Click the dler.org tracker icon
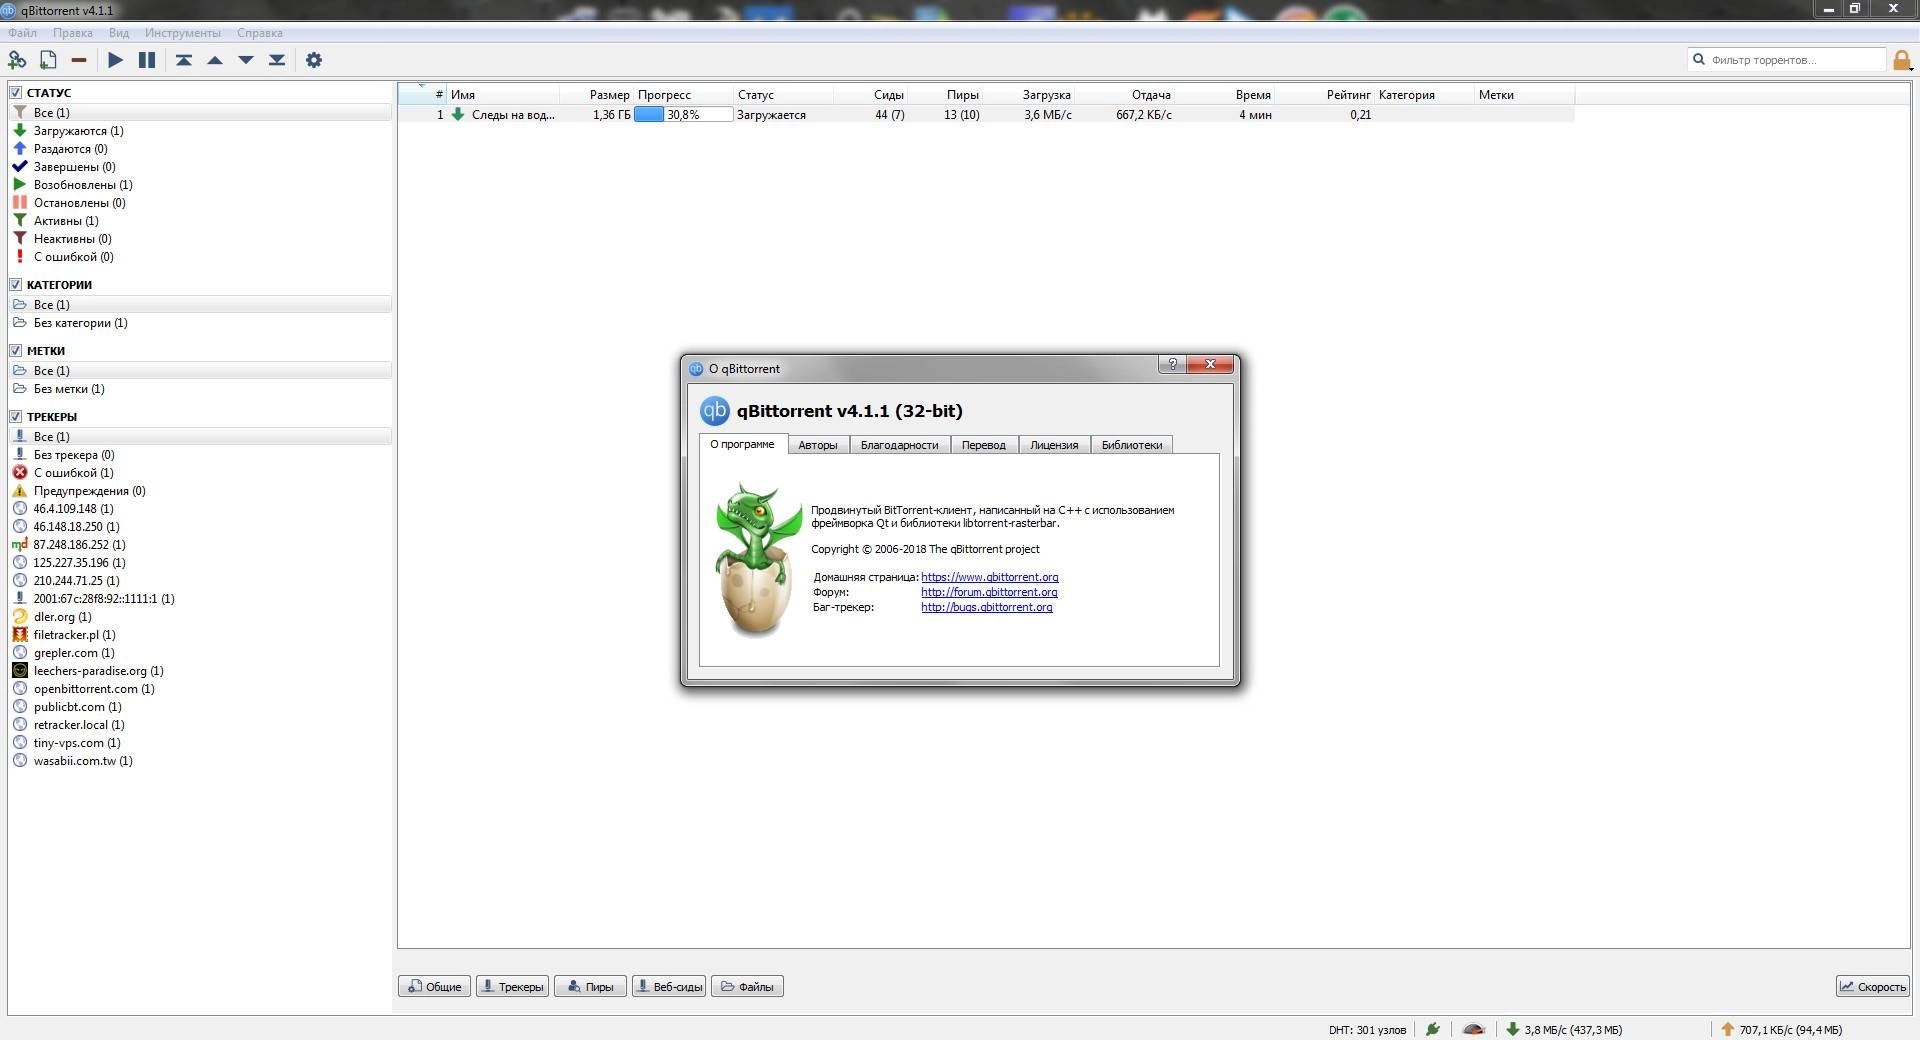1920x1040 pixels. (x=19, y=616)
